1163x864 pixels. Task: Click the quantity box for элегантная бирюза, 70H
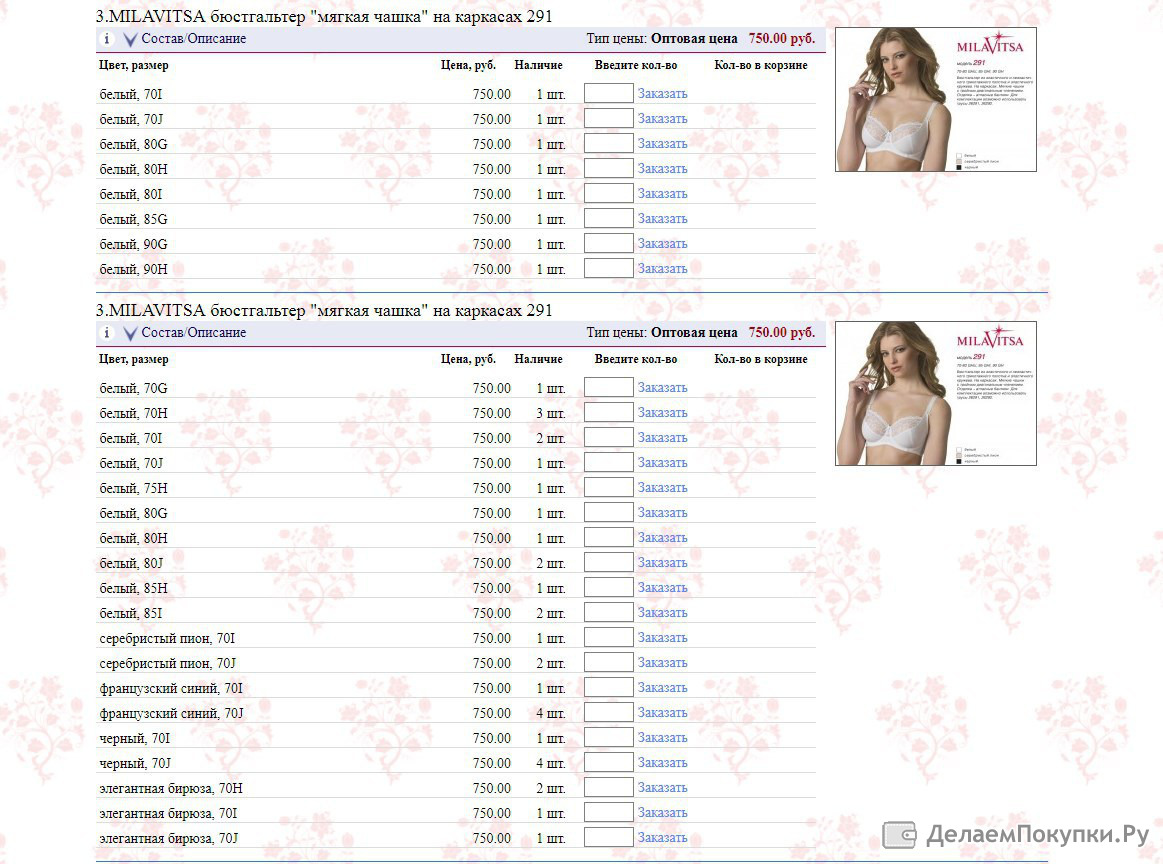(x=608, y=787)
